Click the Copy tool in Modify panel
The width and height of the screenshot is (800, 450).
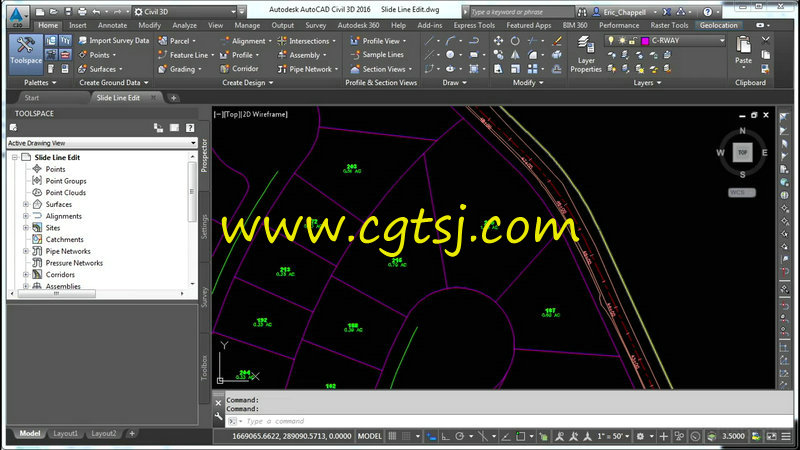(x=498, y=55)
